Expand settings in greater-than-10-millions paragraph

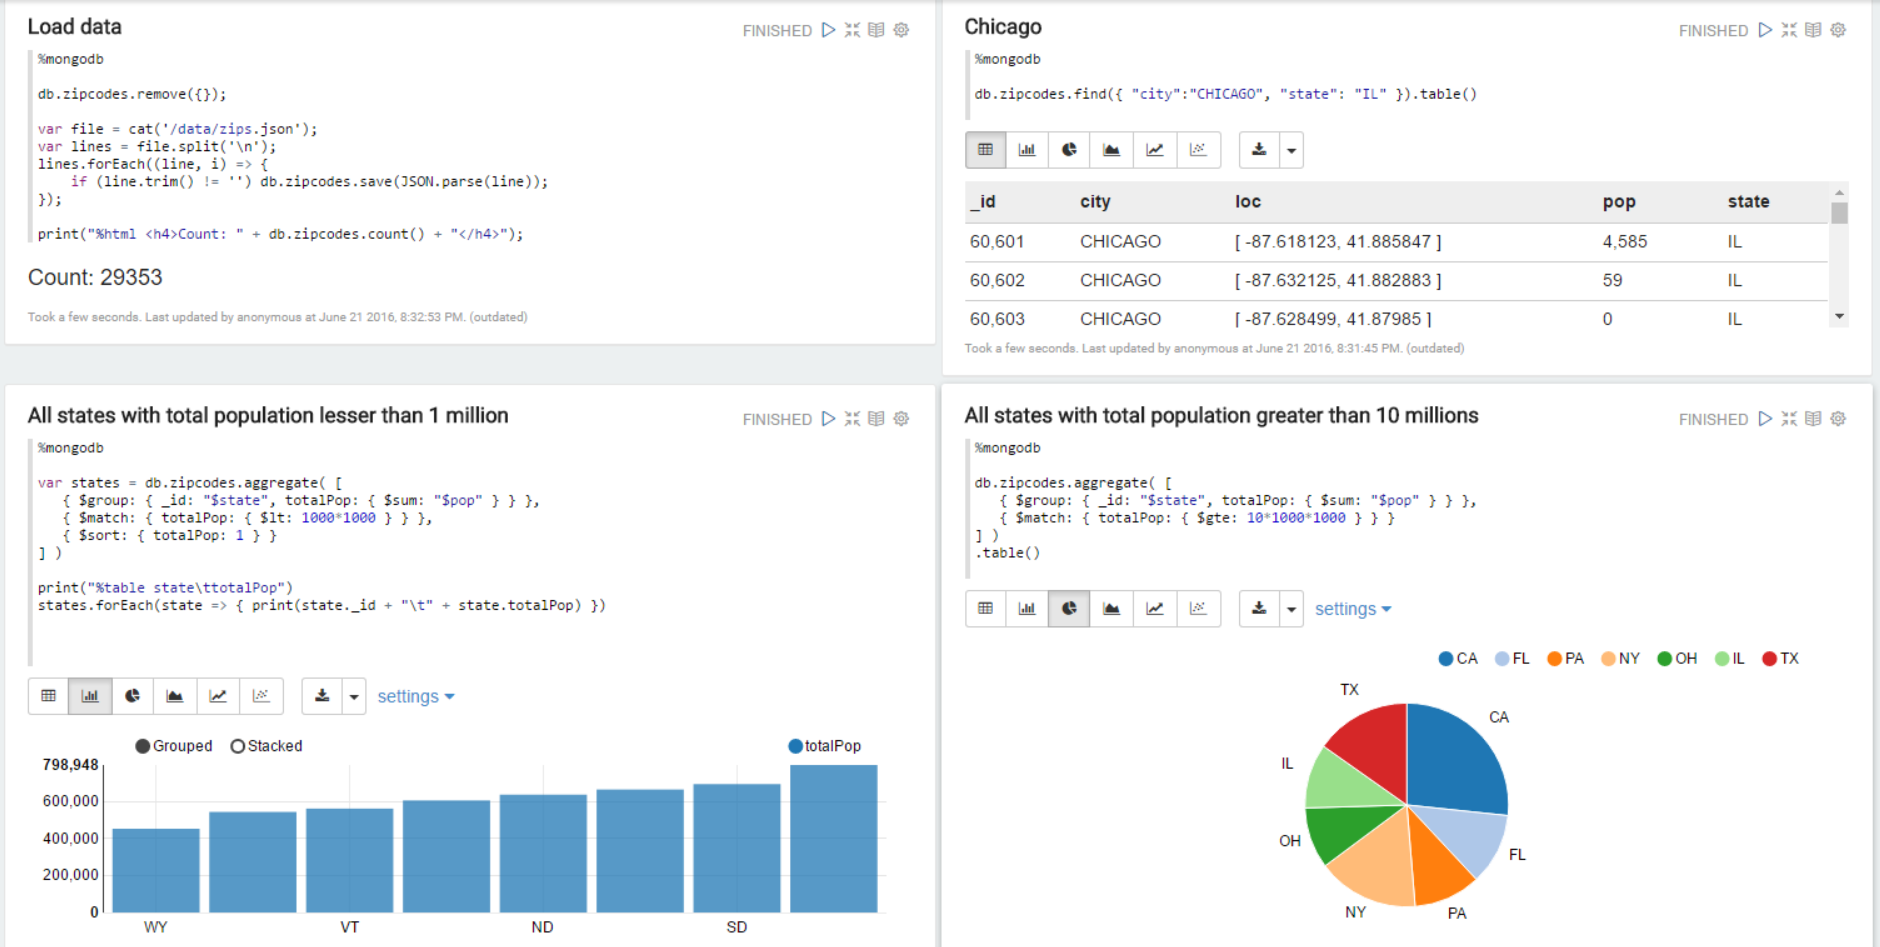click(x=1352, y=609)
